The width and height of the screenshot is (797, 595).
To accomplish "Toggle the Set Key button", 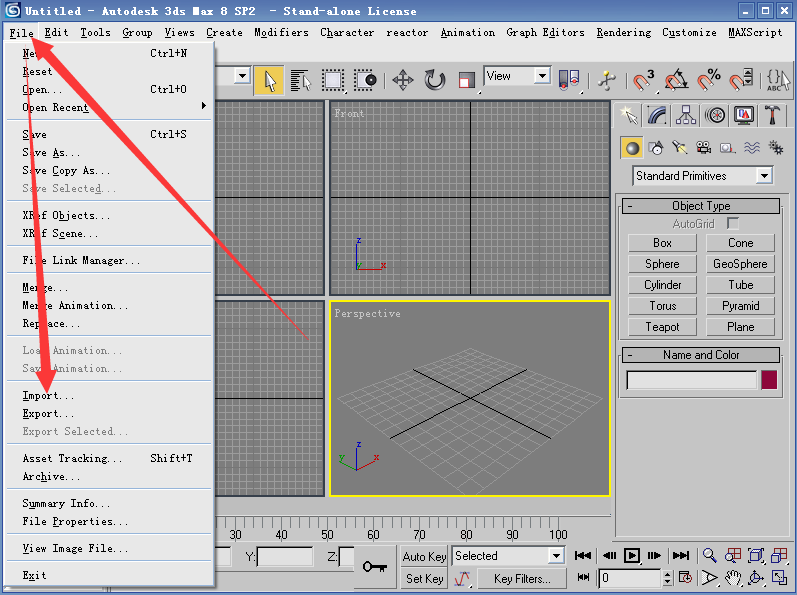I will click(424, 578).
